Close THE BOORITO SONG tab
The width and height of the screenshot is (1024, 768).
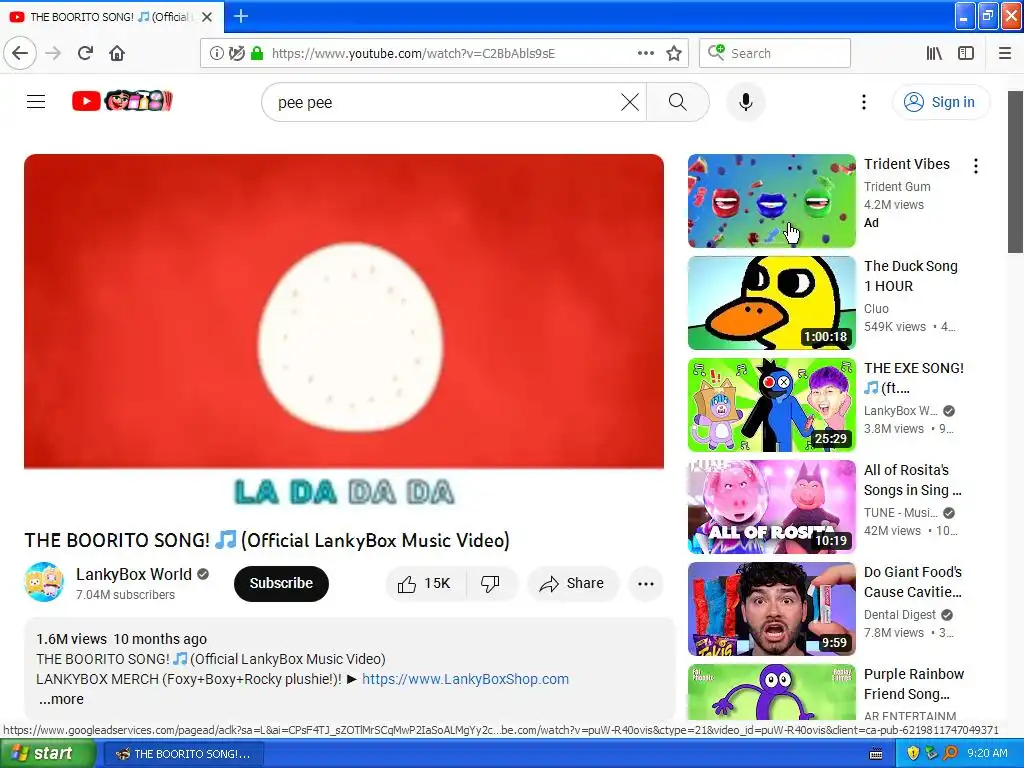[207, 17]
